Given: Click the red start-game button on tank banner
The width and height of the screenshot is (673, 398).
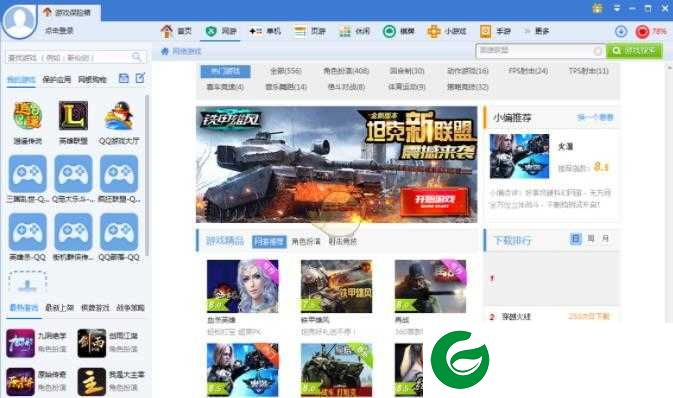Looking at the screenshot, I should 434,201.
